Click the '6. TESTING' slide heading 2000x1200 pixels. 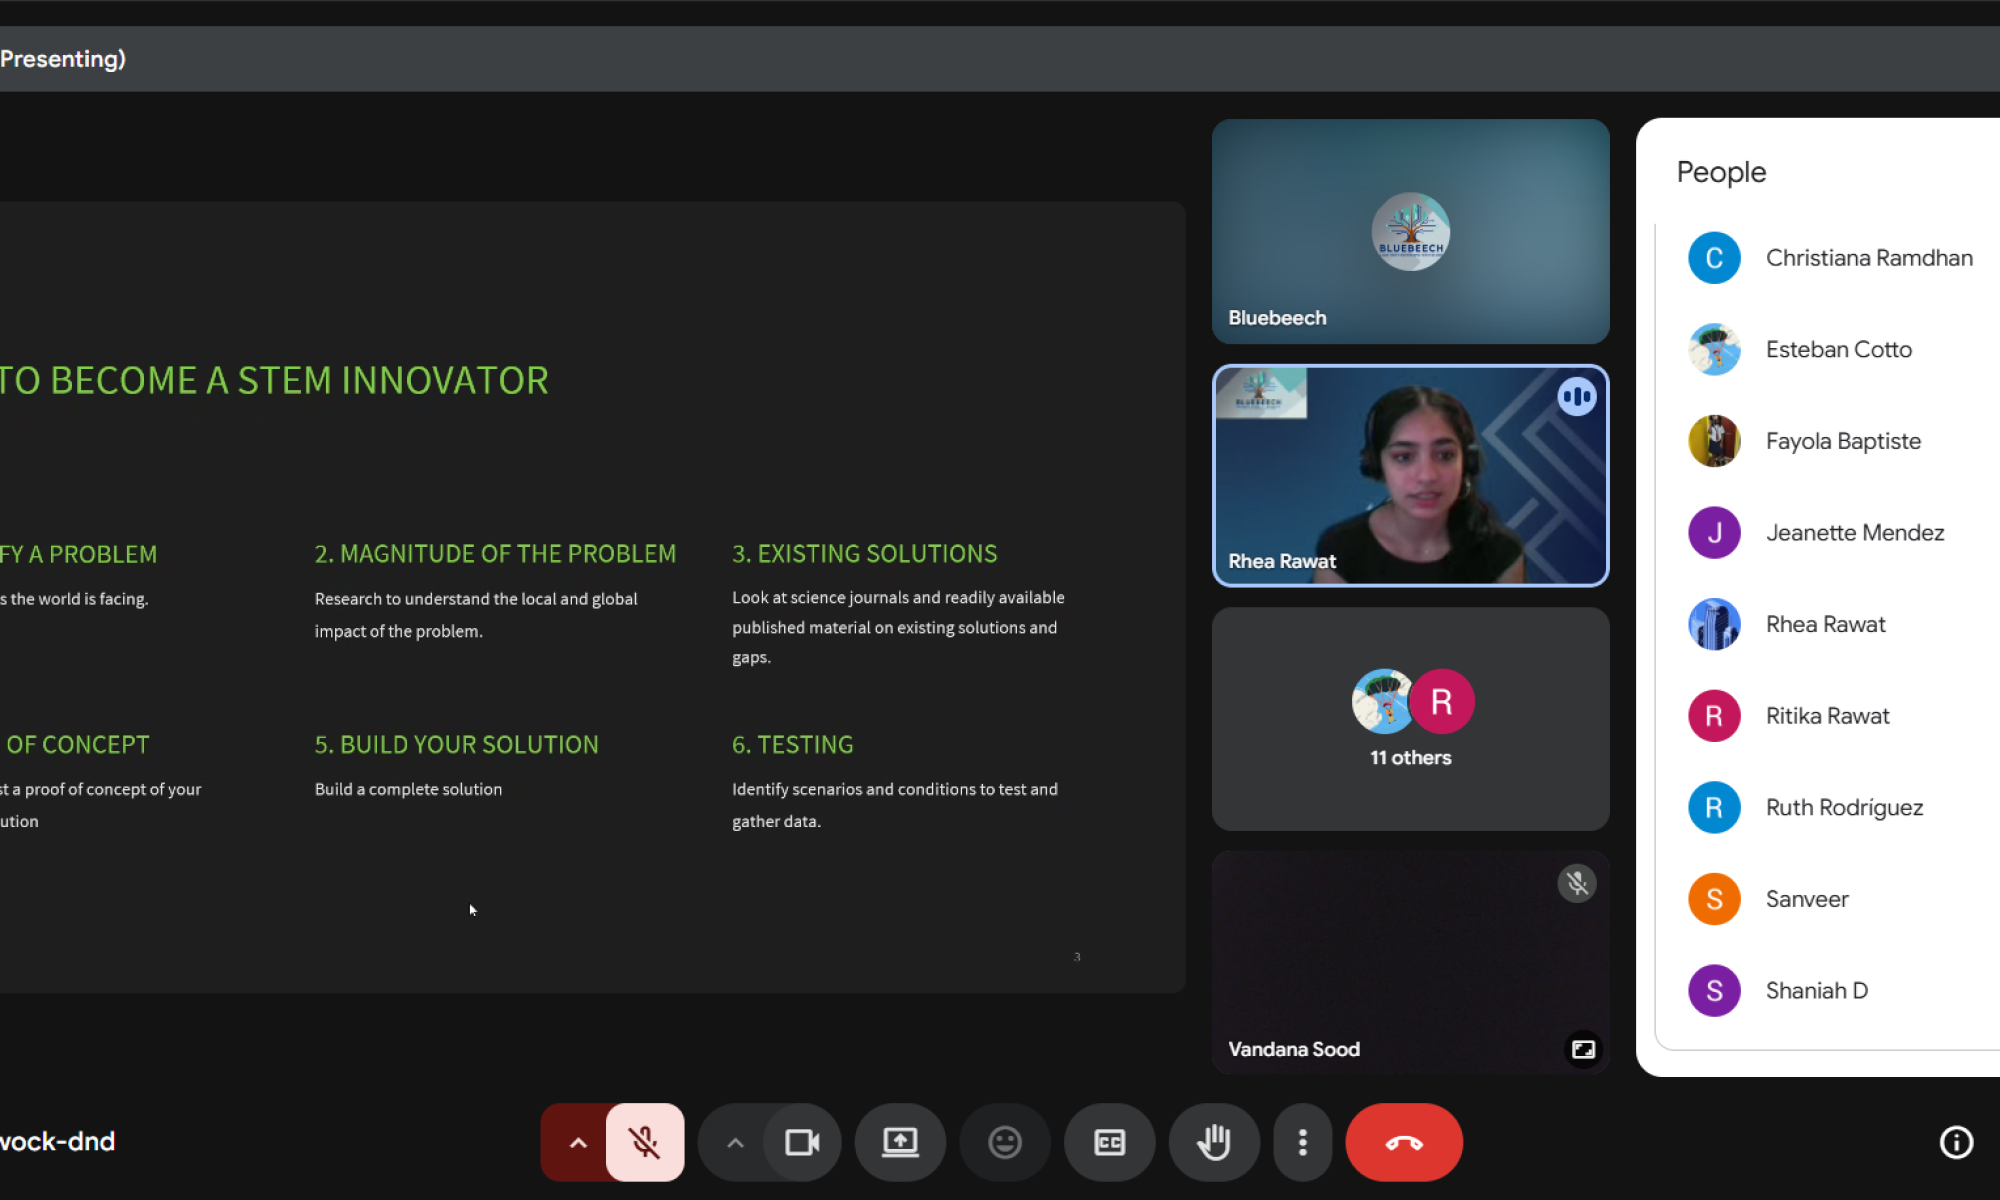(792, 745)
